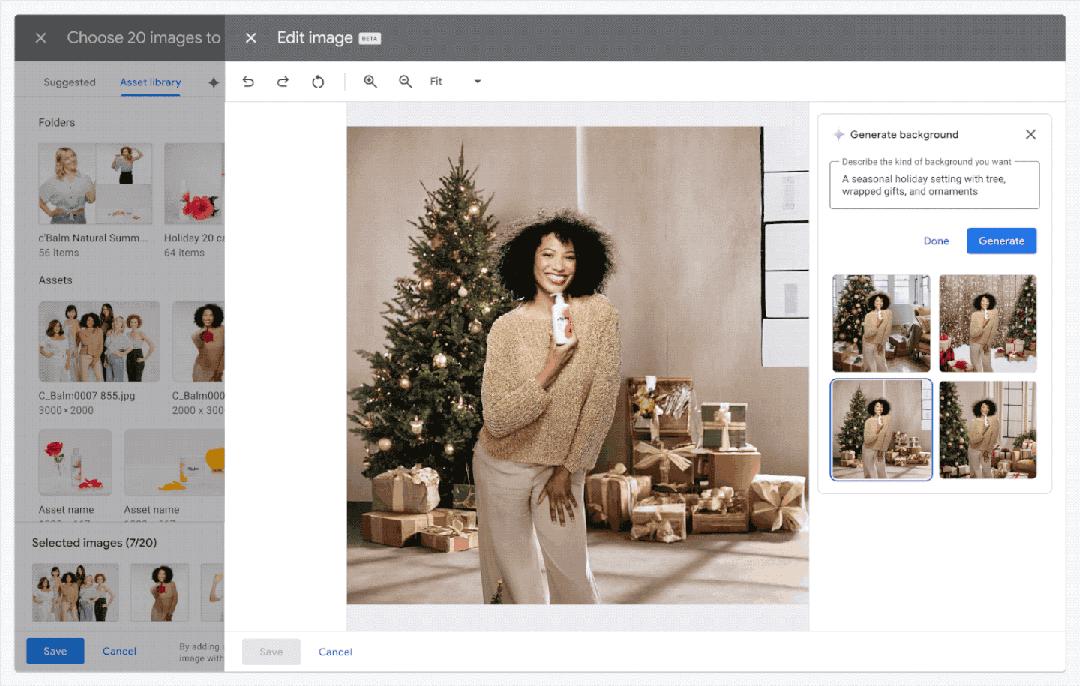This screenshot has width=1080, height=686.
Task: Click the Generate button
Action: coord(1001,240)
